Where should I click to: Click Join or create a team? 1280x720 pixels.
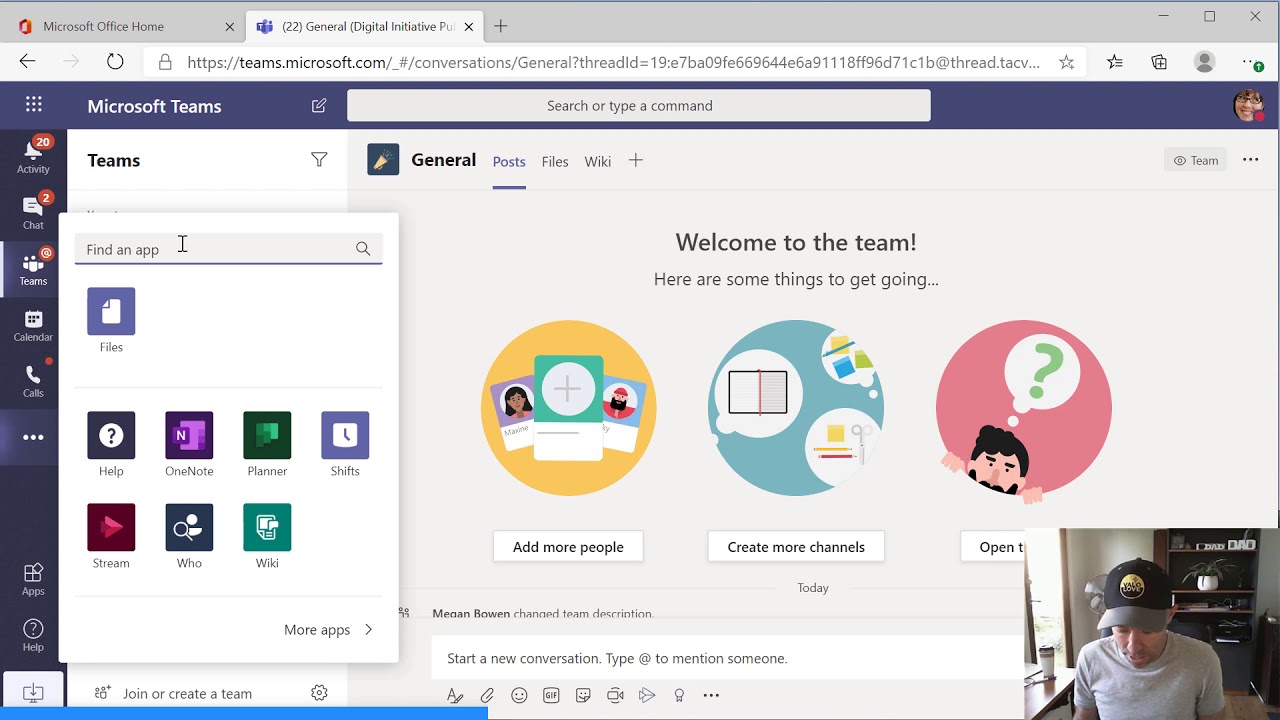tap(187, 693)
